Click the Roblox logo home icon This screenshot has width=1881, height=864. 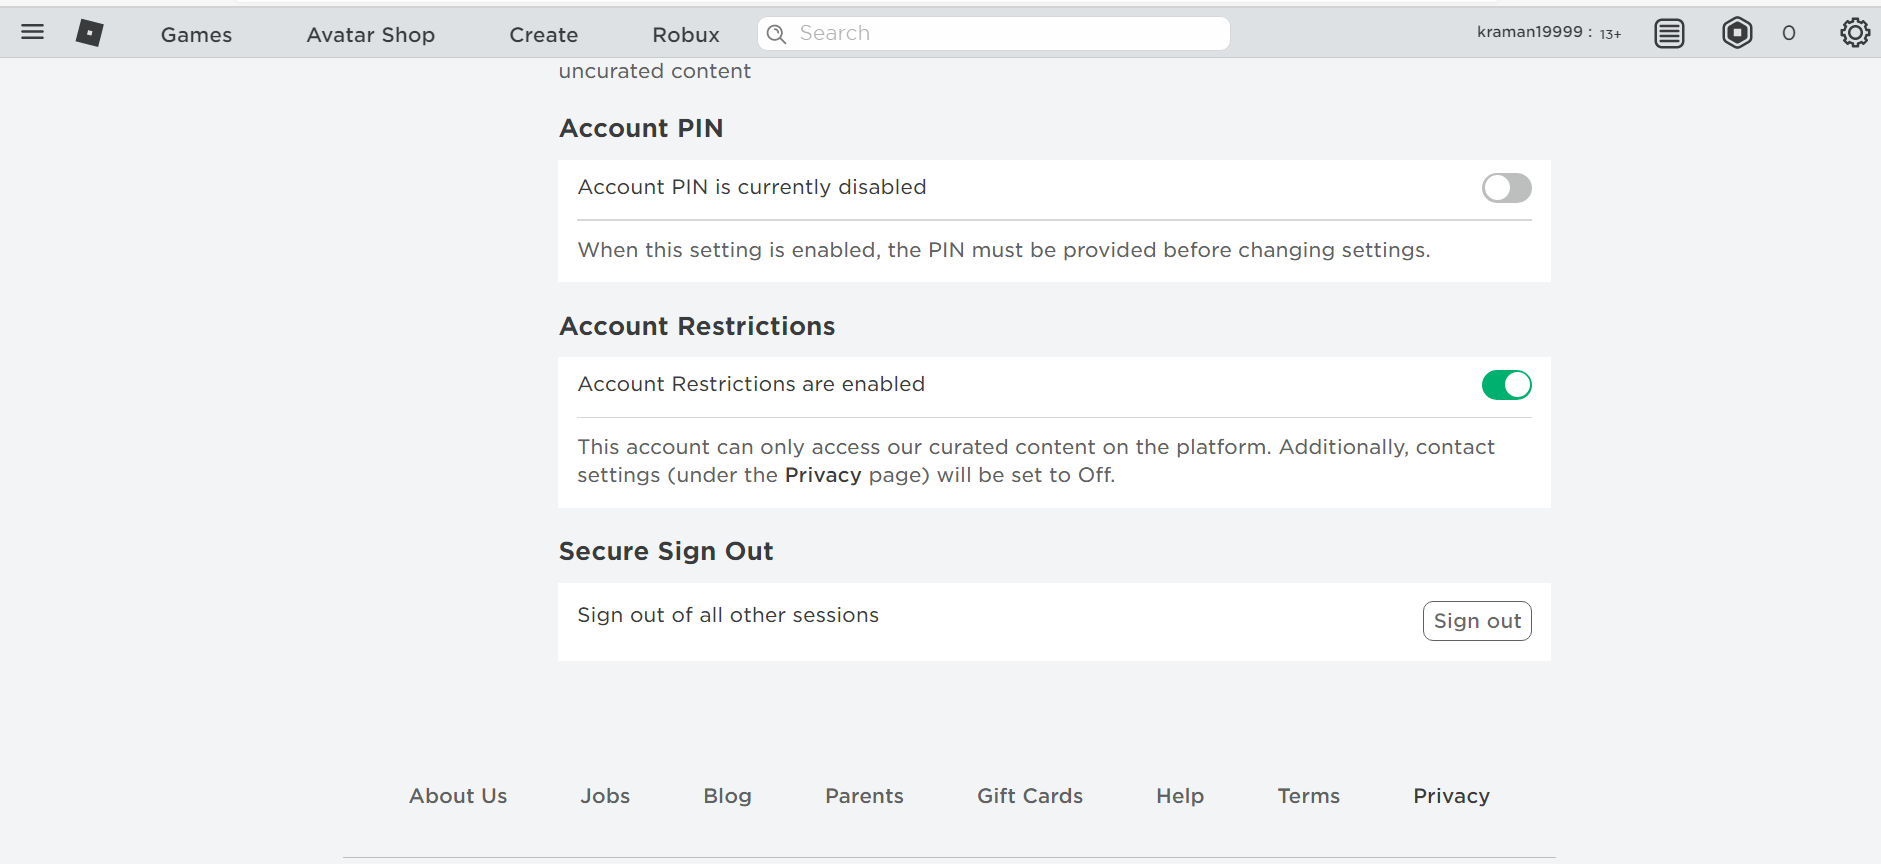click(x=90, y=33)
